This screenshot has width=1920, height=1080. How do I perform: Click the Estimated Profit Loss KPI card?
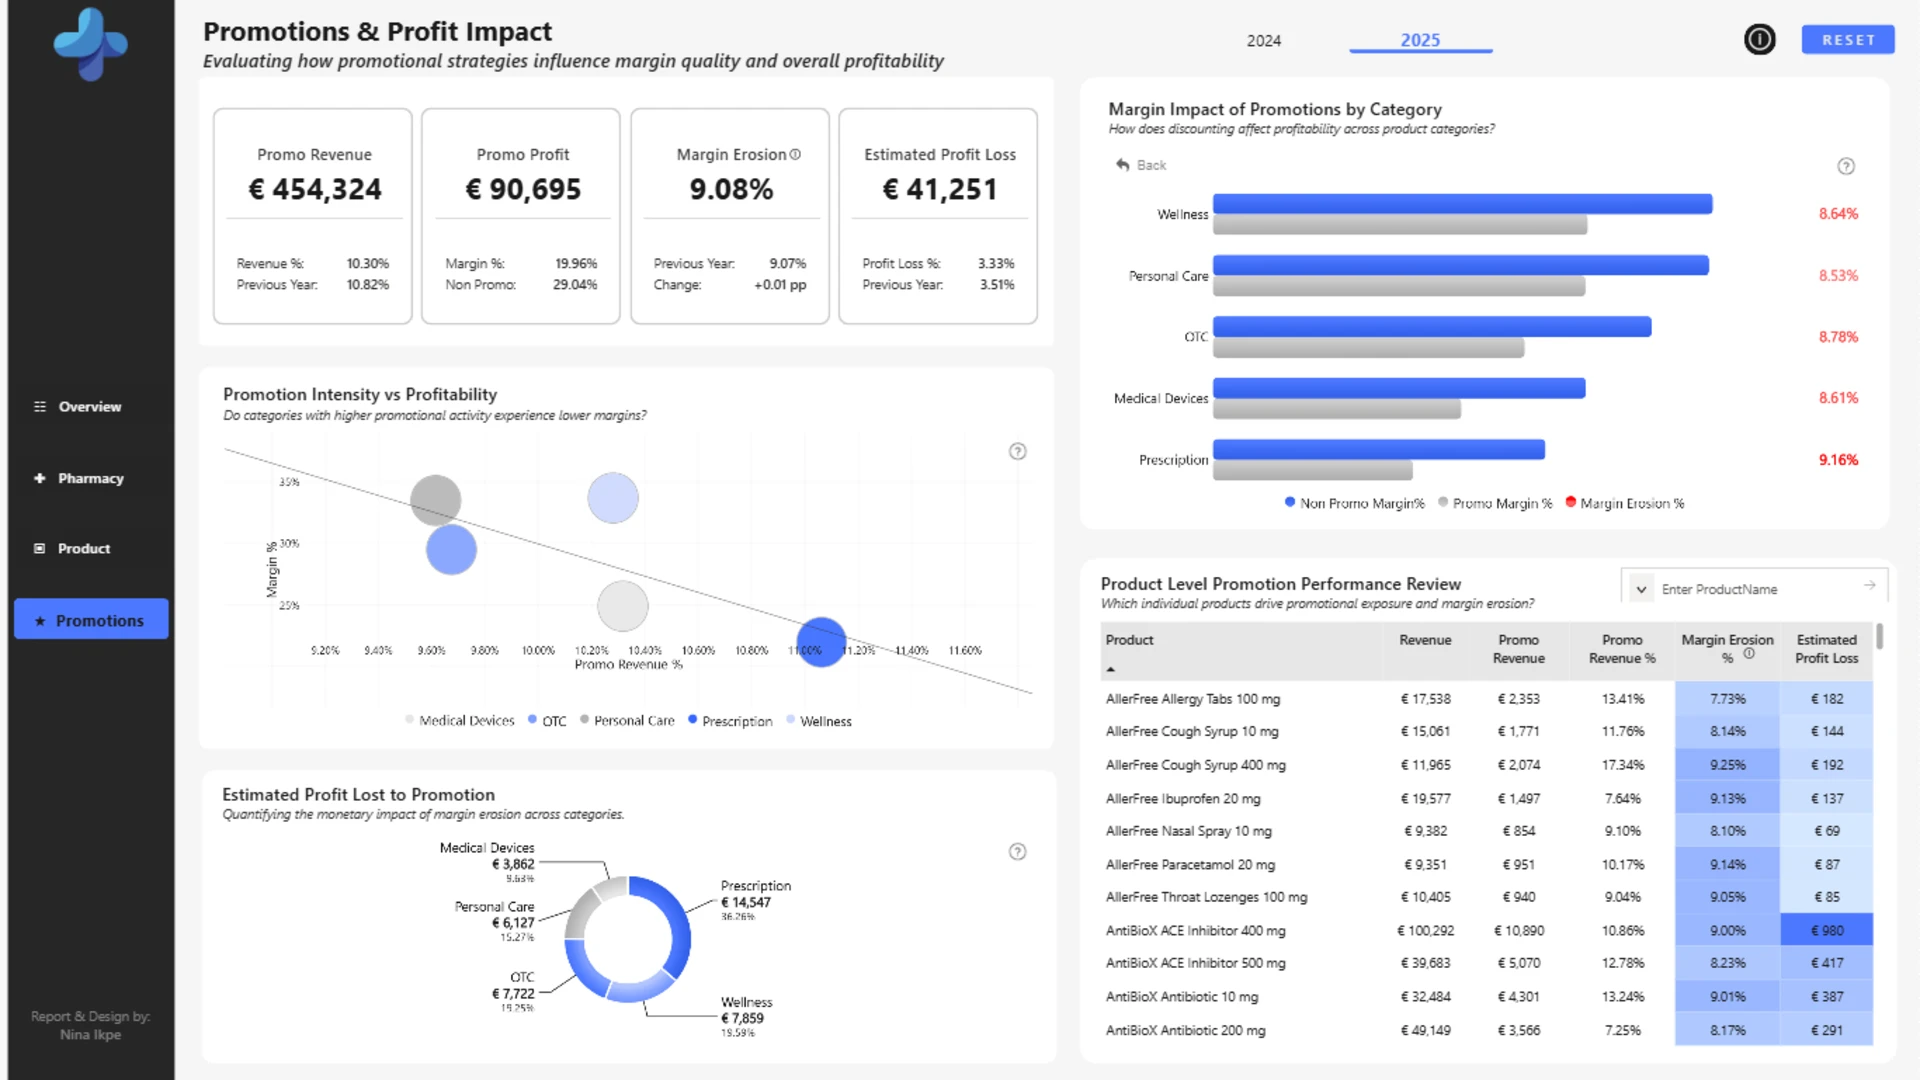click(938, 216)
